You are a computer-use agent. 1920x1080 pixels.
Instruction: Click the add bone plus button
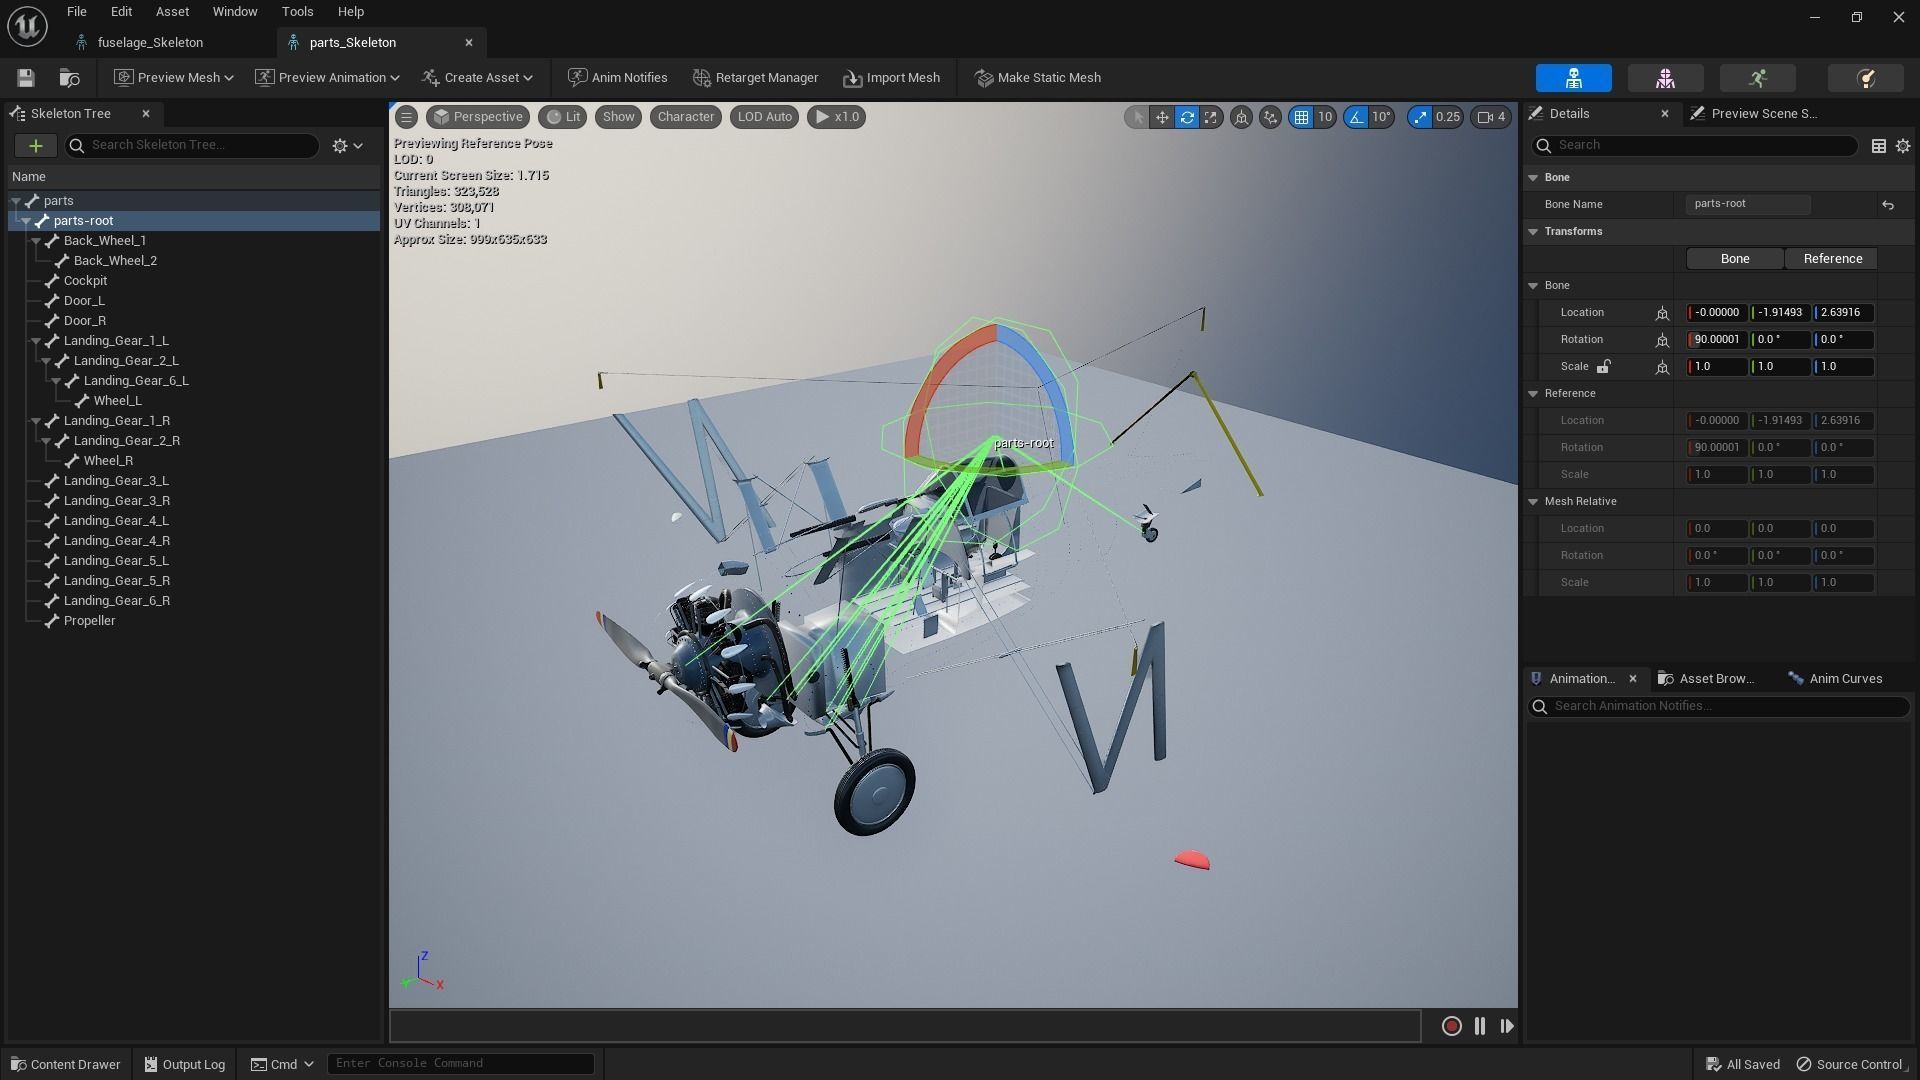click(x=35, y=146)
